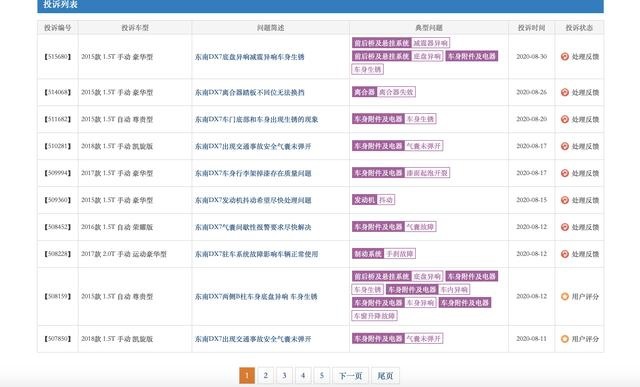Open complaint 东南DX7车身行李架掉漆存在质量问题
This screenshot has height=387, width=640.
(253, 173)
